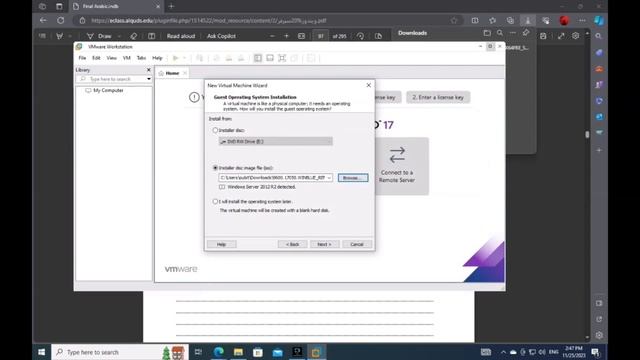Show hidden tray icons chevron
The image size is (640, 360).
tap(503, 352)
